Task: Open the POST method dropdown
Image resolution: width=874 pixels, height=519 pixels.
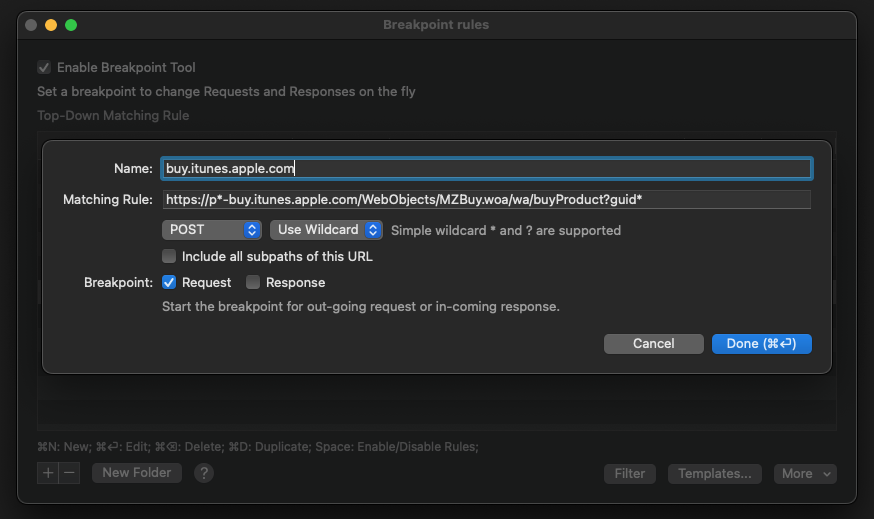Action: point(211,230)
